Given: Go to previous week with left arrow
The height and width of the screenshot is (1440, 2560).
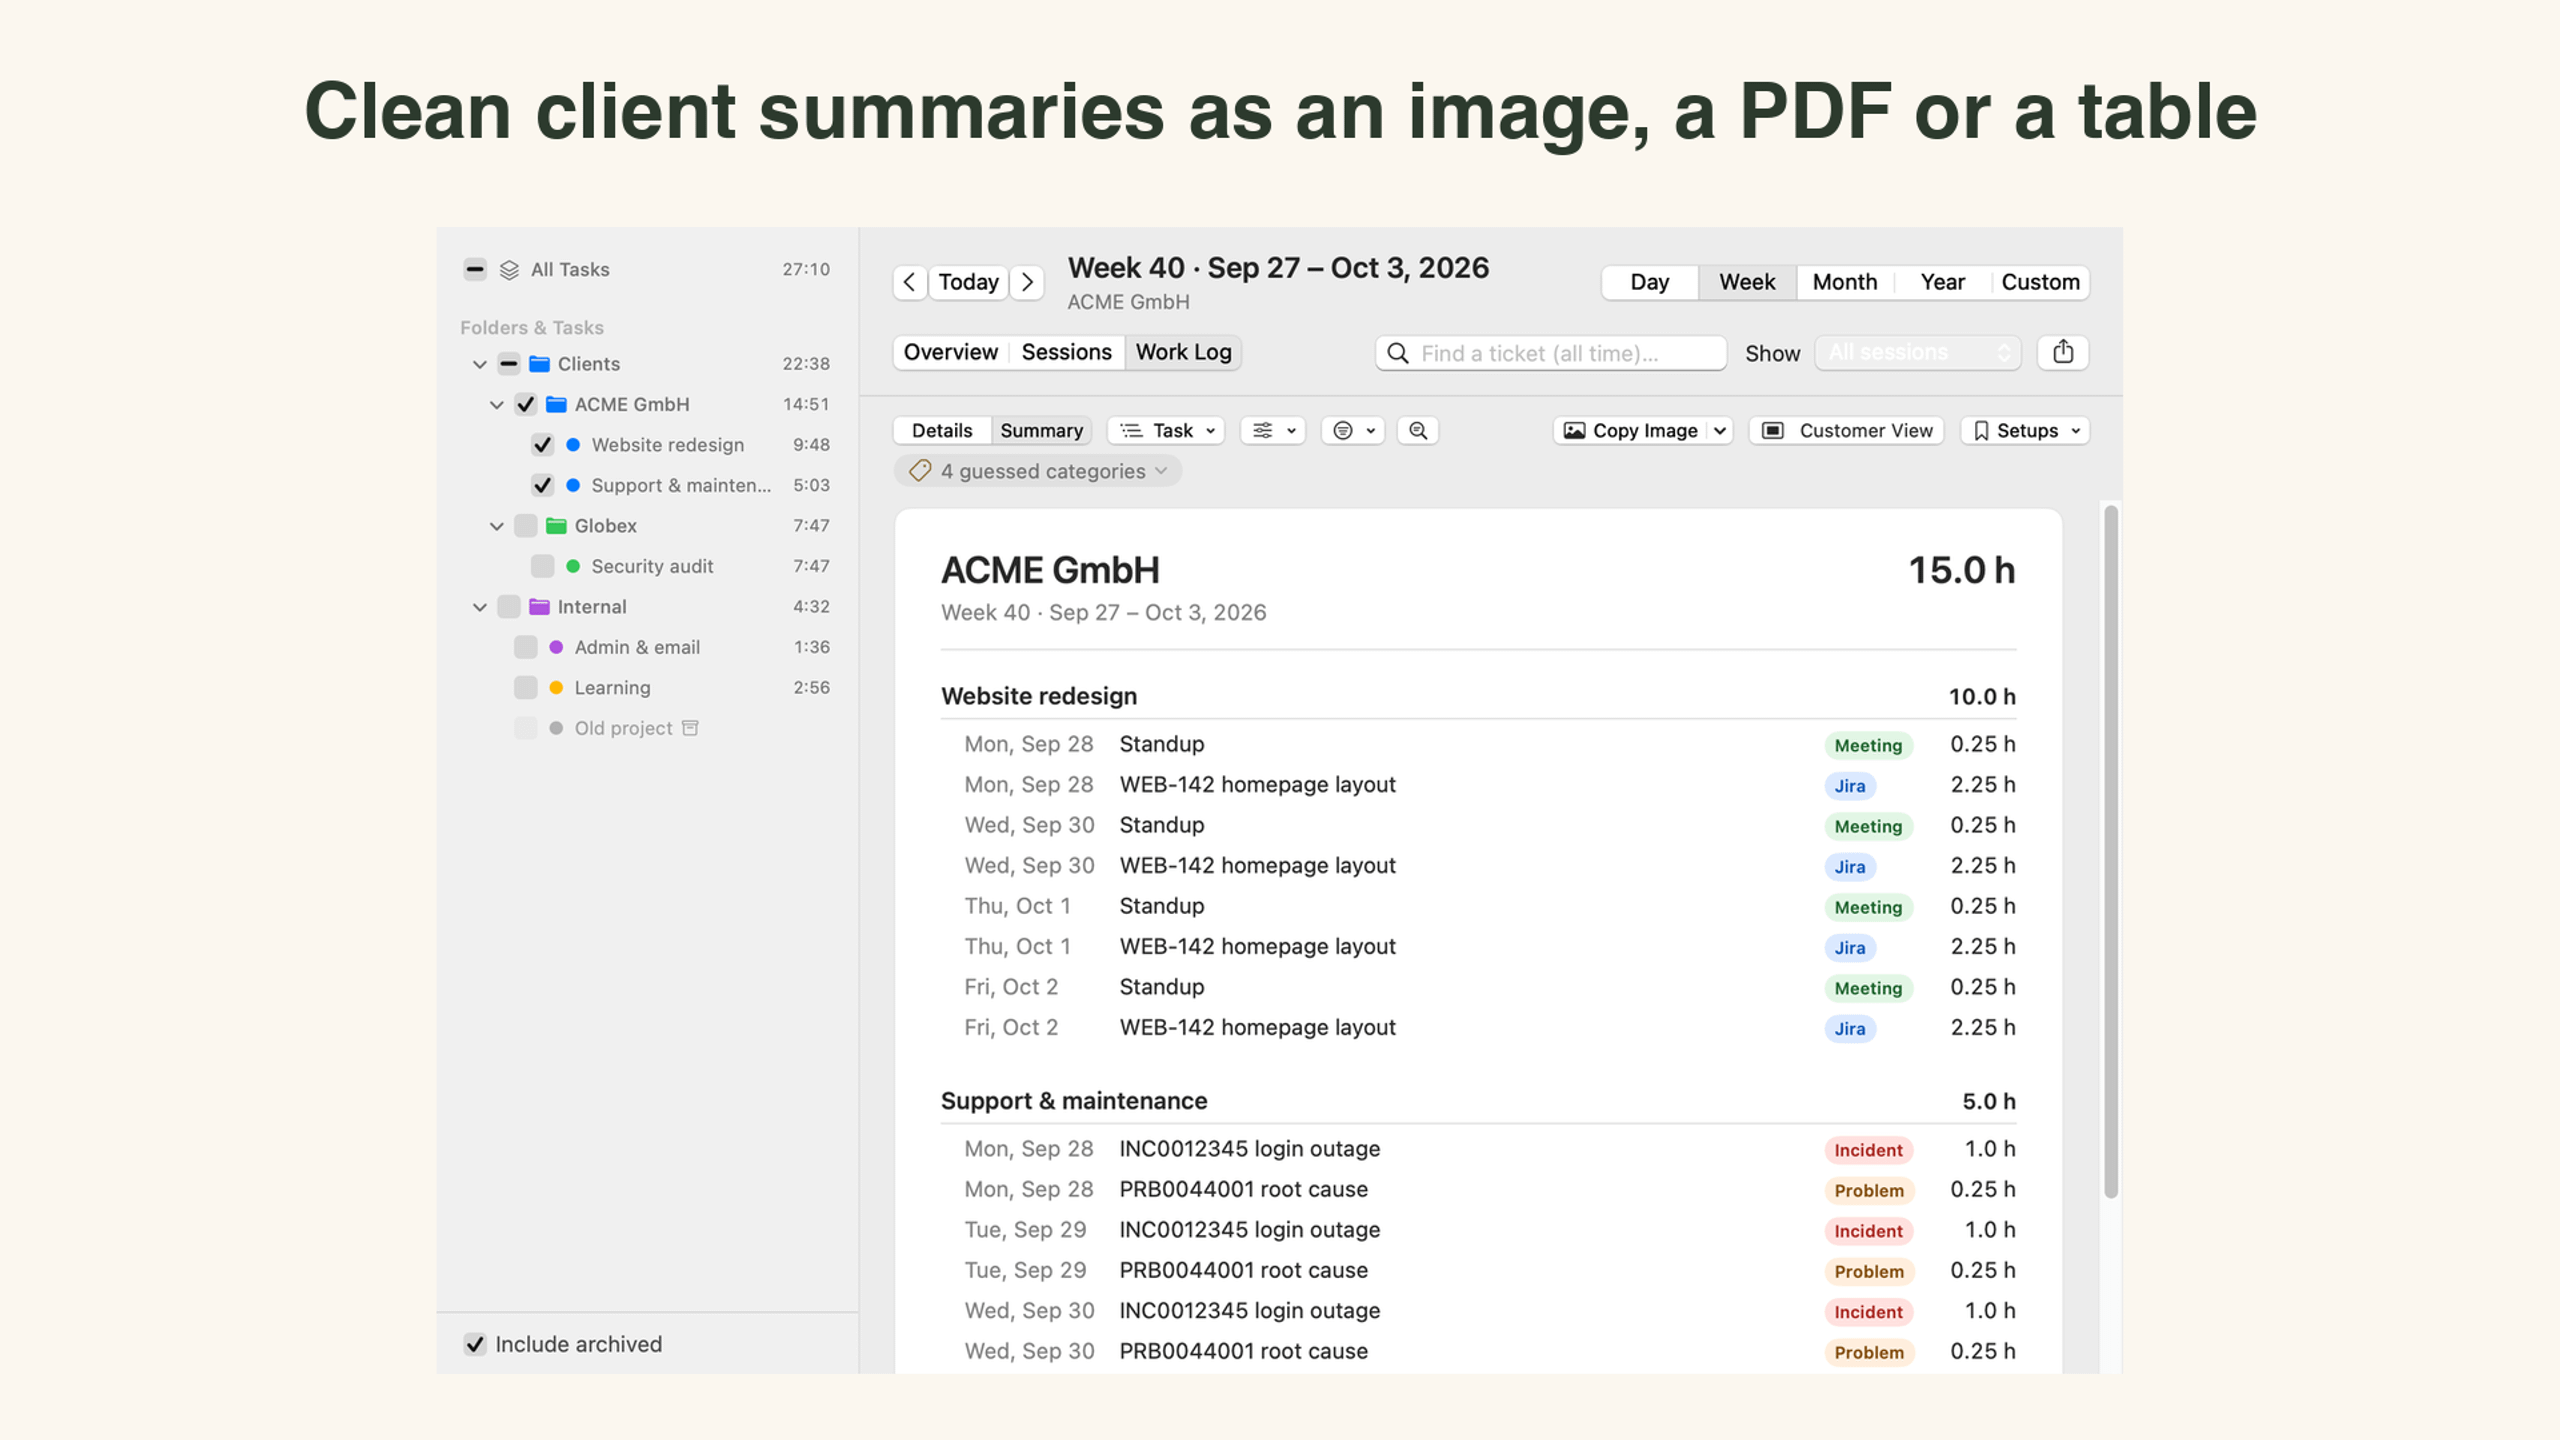Looking at the screenshot, I should [909, 282].
